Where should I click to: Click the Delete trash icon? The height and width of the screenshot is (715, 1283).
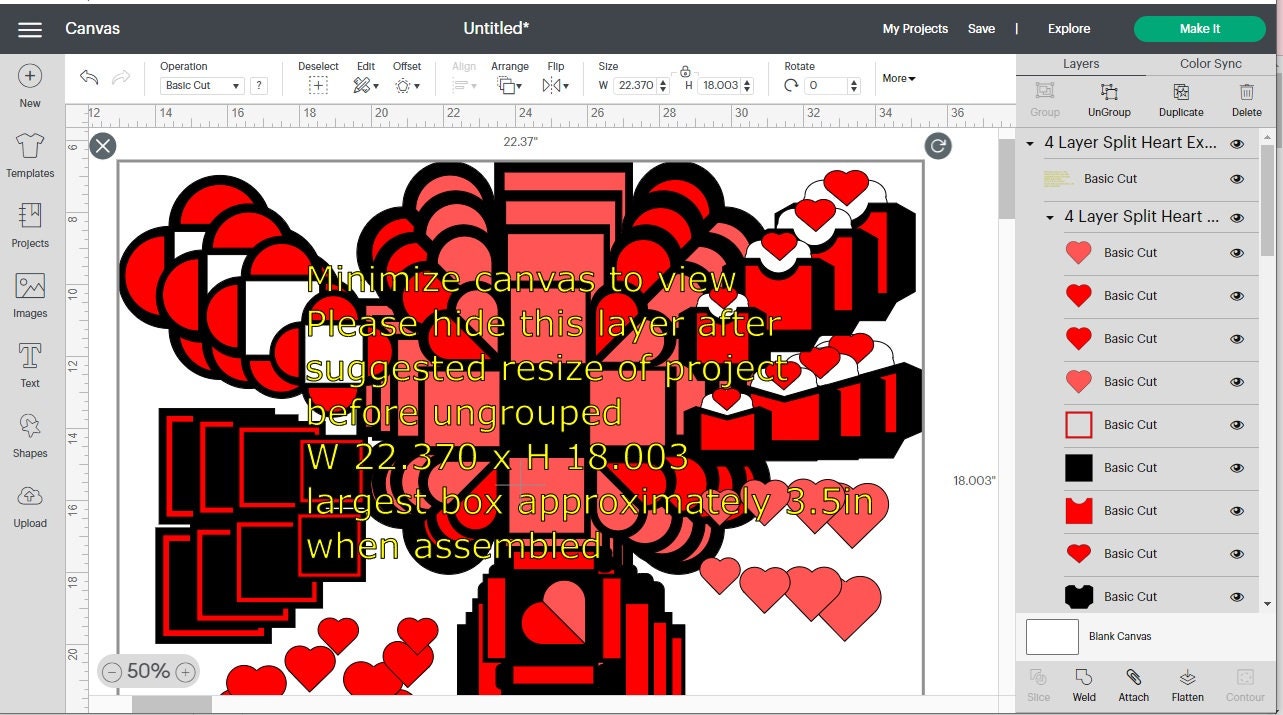click(1246, 99)
